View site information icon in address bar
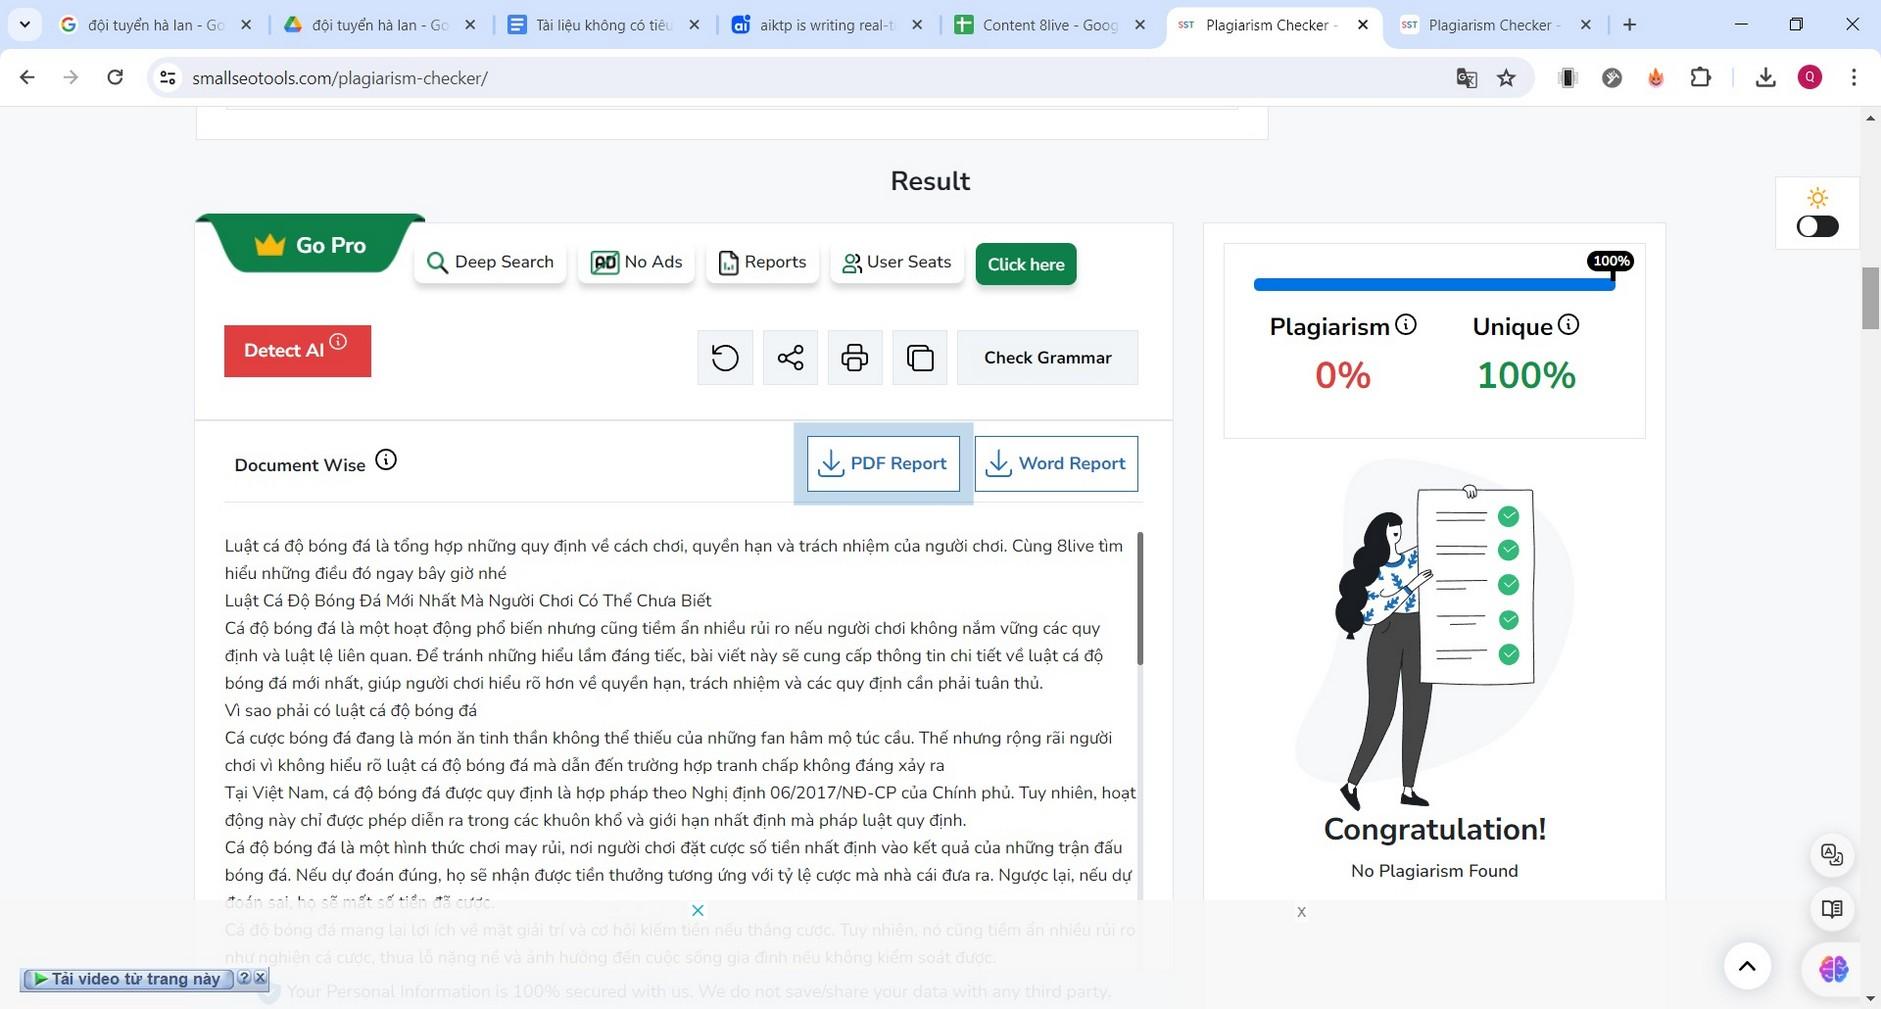This screenshot has height=1009, width=1881. (168, 77)
